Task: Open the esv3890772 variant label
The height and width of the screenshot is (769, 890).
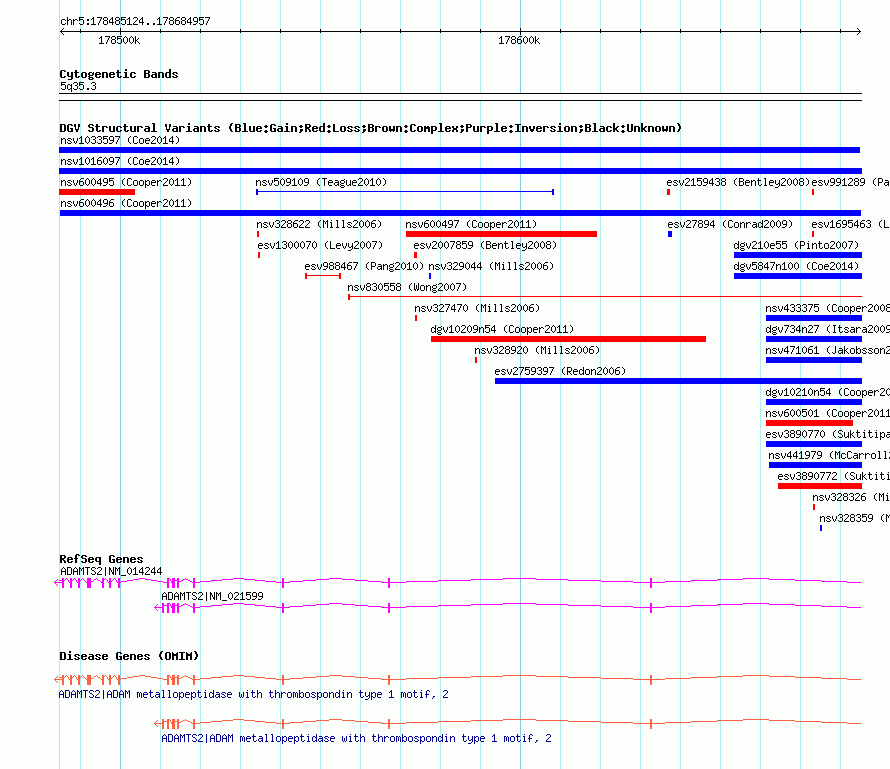Action: pos(833,476)
